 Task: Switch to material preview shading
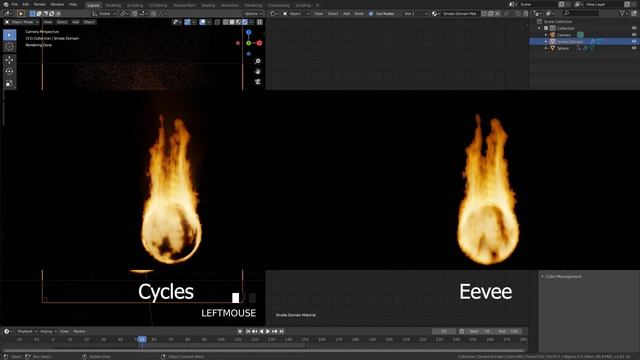[x=239, y=22]
